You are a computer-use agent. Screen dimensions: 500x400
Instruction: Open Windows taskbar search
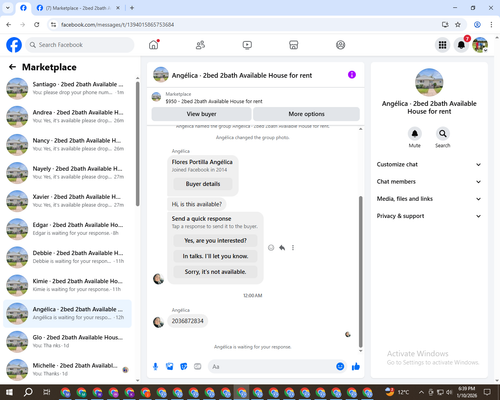click(x=28, y=392)
